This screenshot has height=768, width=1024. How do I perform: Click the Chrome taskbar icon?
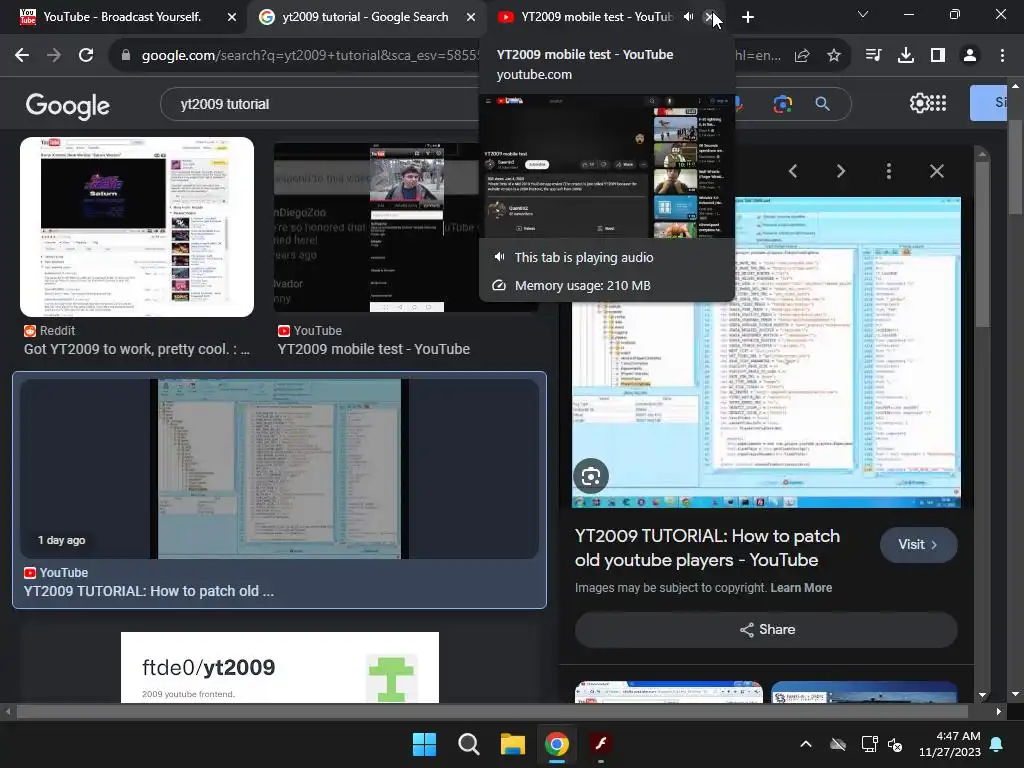coord(556,744)
